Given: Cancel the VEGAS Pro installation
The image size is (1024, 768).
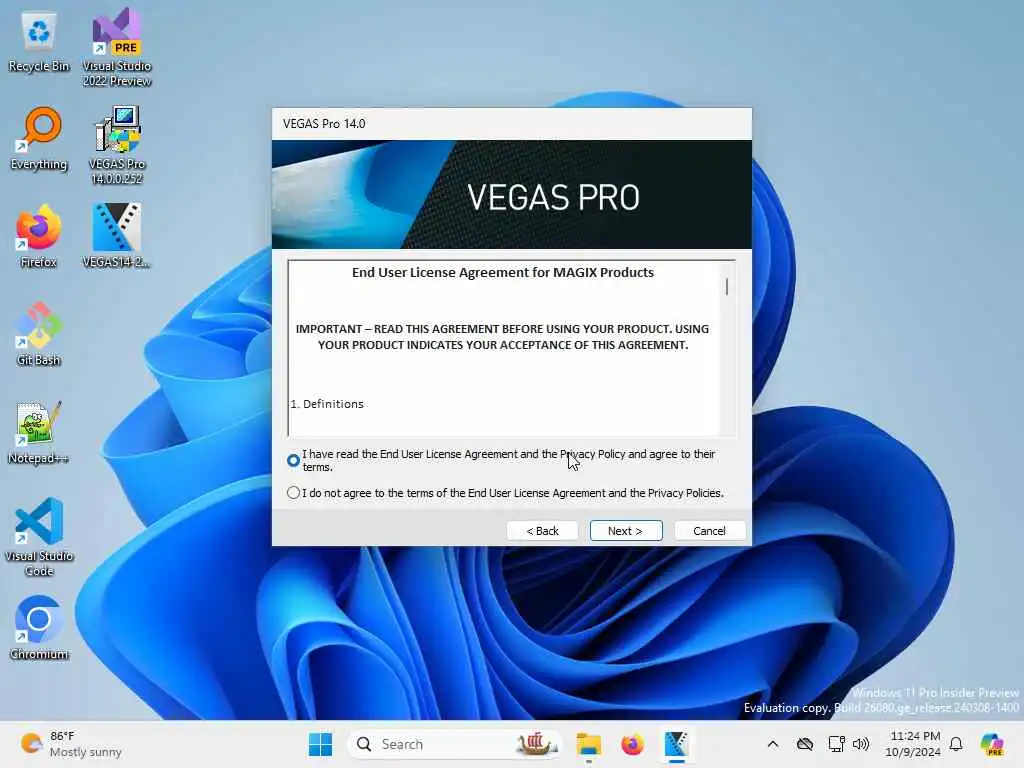Looking at the screenshot, I should pos(709,530).
